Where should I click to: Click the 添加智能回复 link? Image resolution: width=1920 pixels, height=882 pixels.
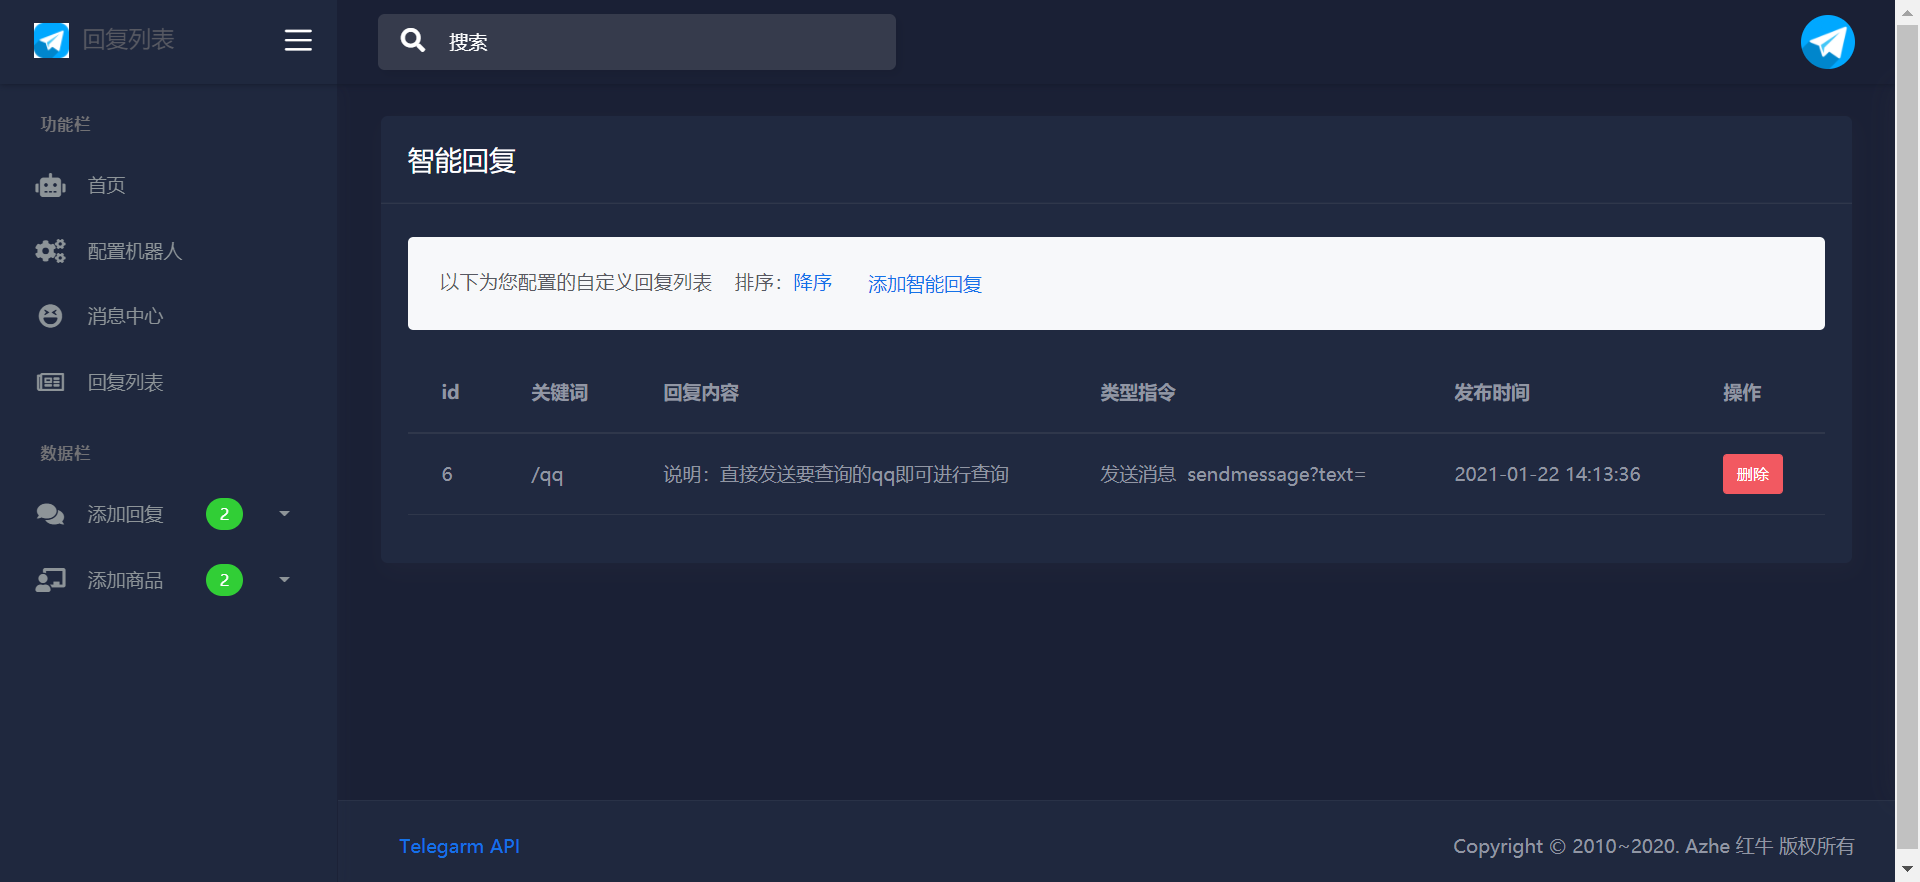click(924, 284)
